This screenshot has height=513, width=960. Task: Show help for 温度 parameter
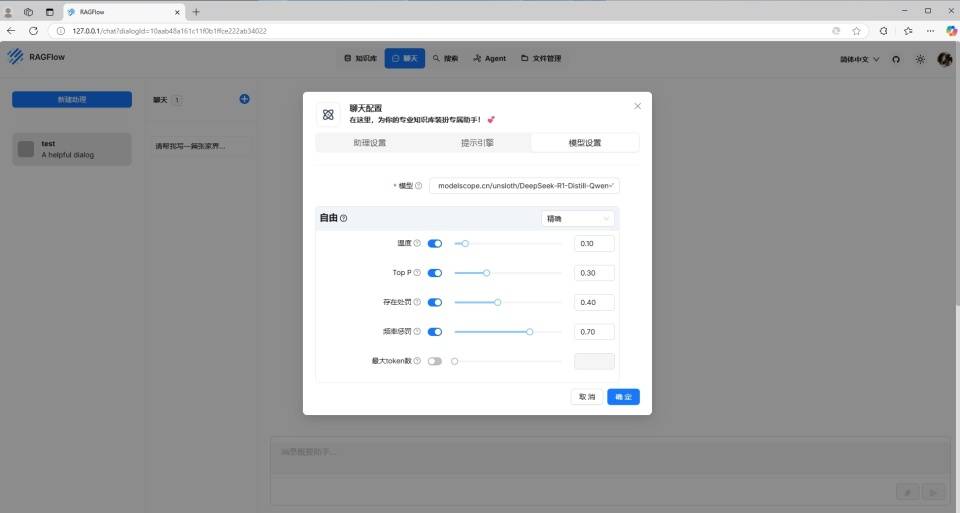click(417, 243)
